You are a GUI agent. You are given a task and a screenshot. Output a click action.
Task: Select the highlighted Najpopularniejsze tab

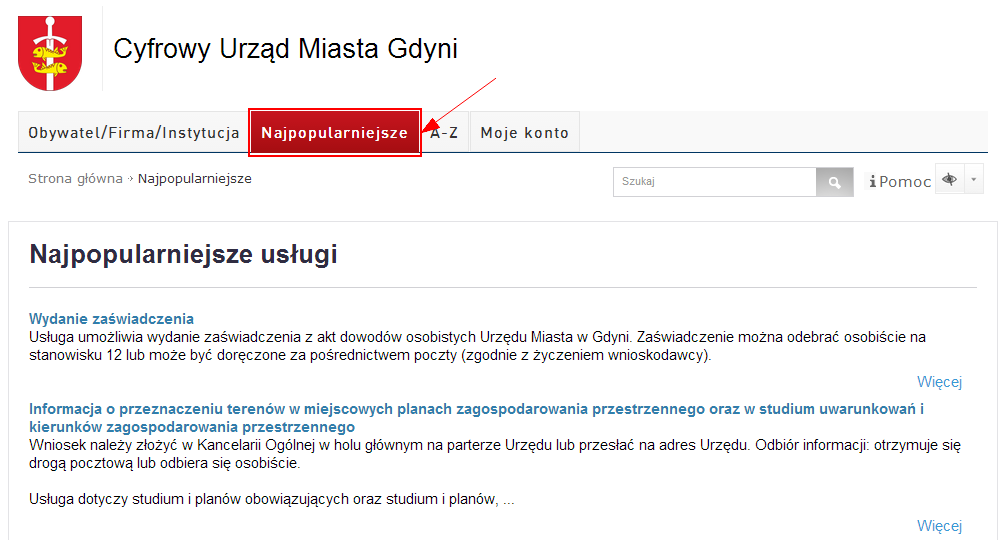tap(334, 132)
